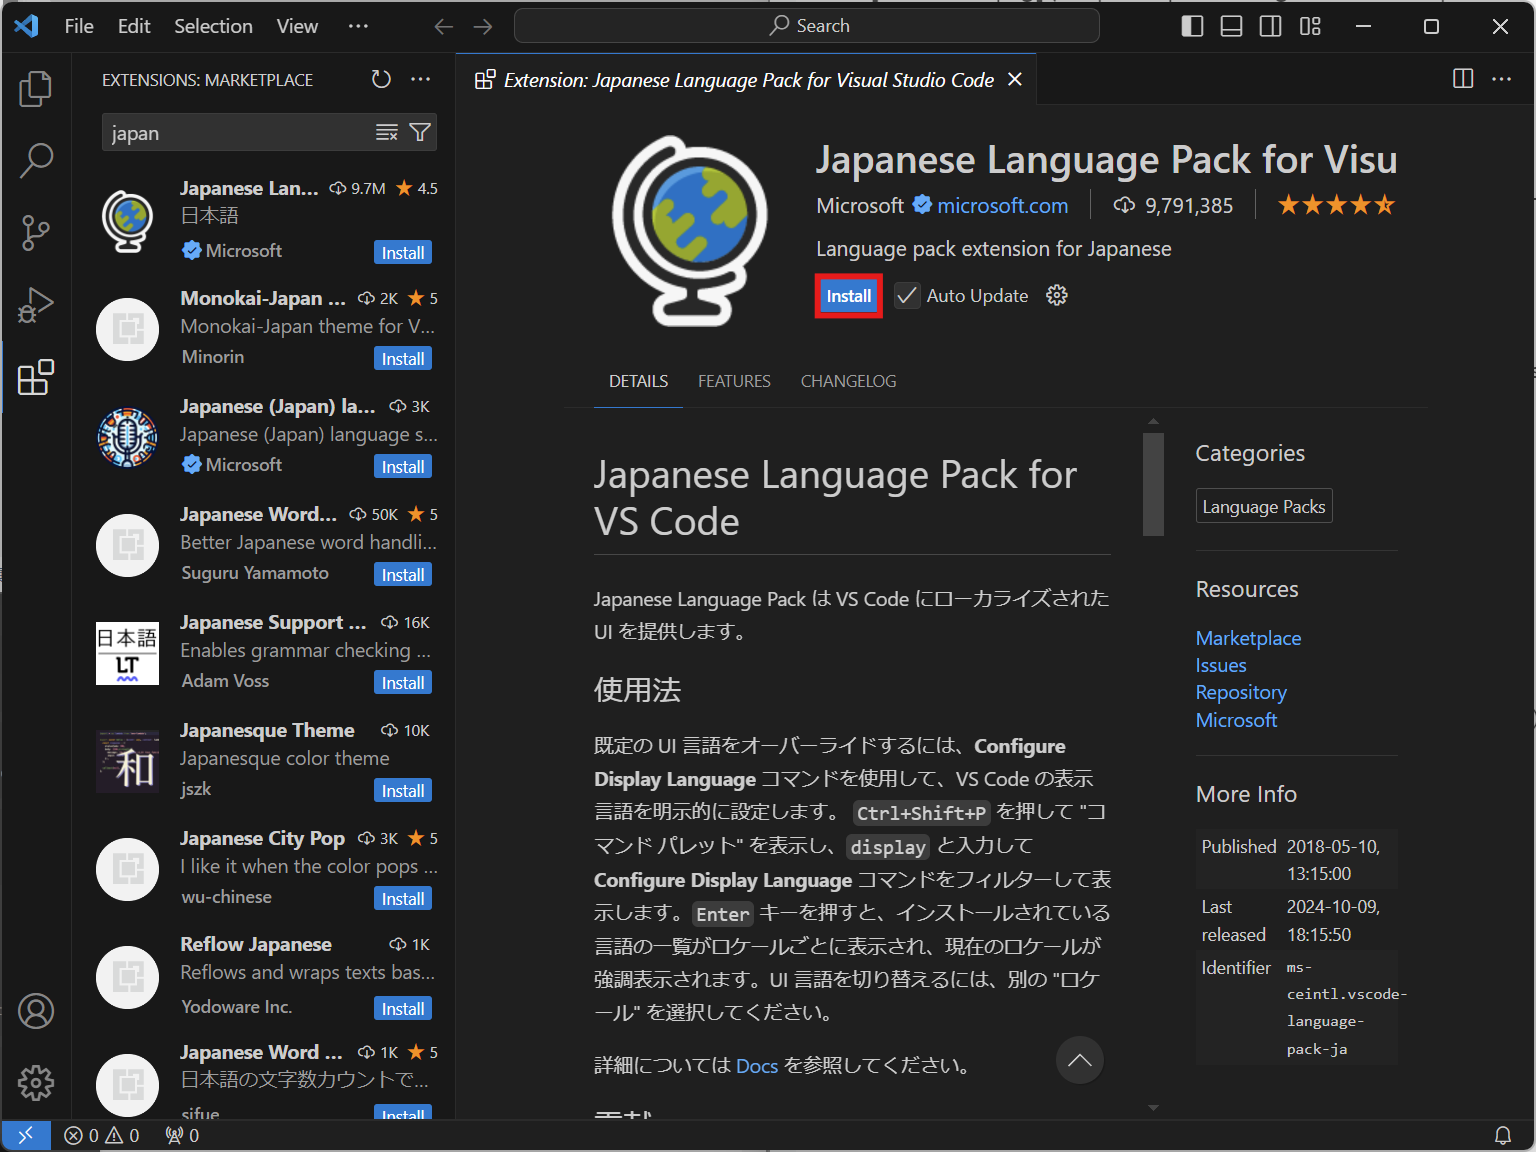
Task: Disable Auto Update checkbox
Action: click(906, 295)
